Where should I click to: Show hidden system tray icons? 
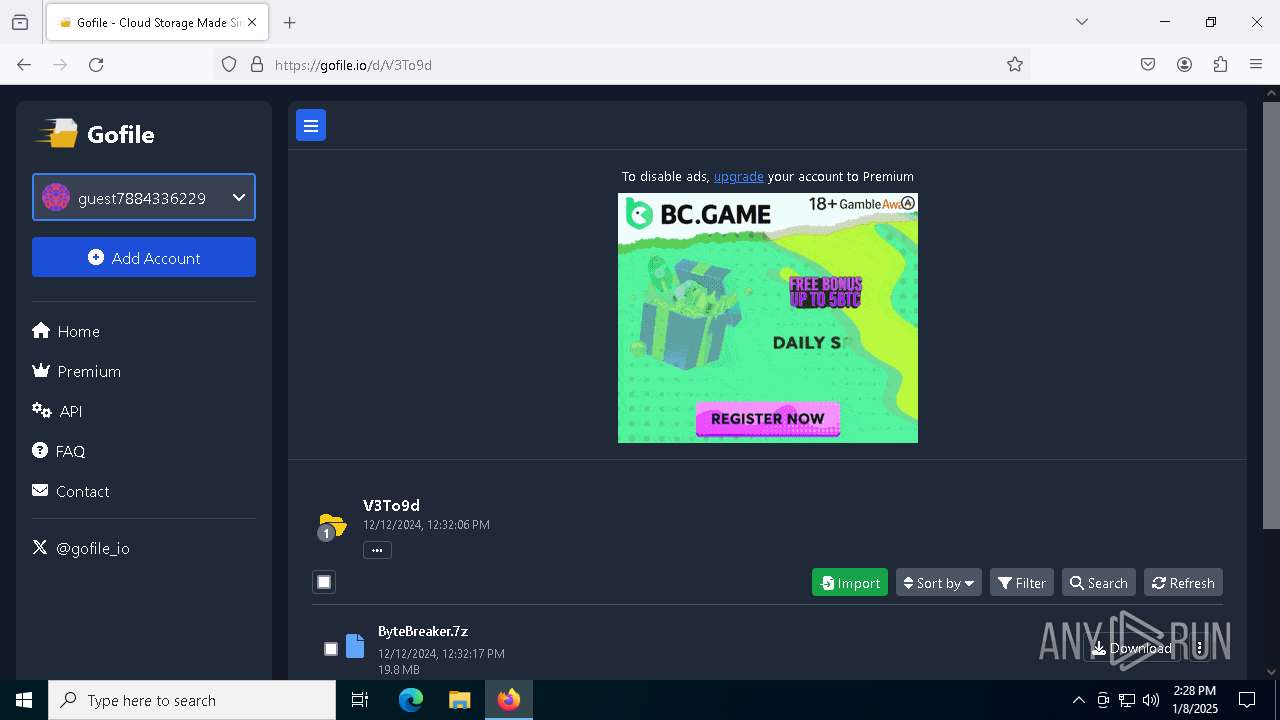pyautogui.click(x=1078, y=700)
